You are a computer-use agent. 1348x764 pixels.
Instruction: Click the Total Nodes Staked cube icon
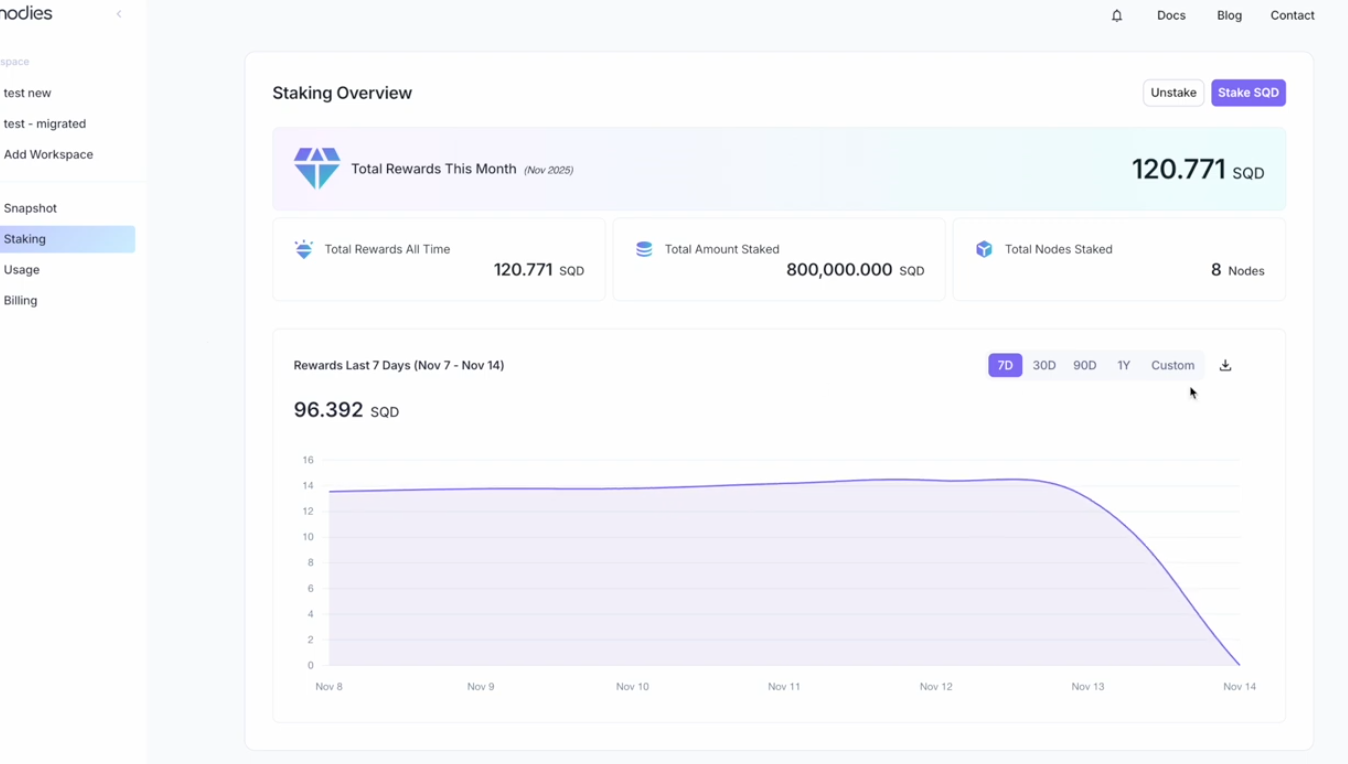[984, 249]
